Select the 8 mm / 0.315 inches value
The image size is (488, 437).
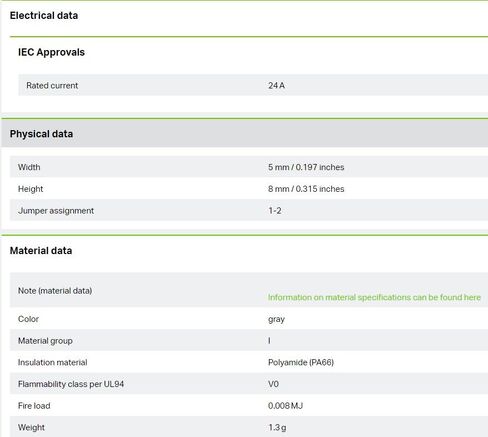coord(306,189)
